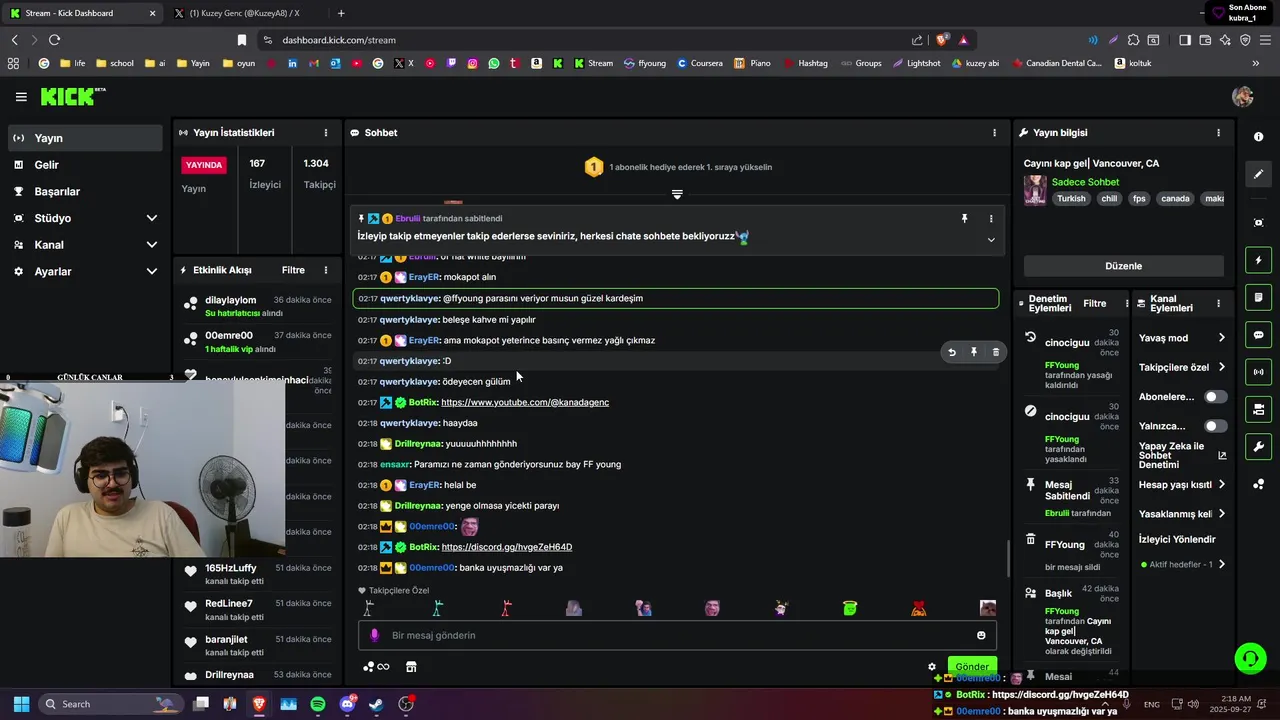Open chat settings gear next to Gönder
This screenshot has width=1280, height=720.
[932, 667]
